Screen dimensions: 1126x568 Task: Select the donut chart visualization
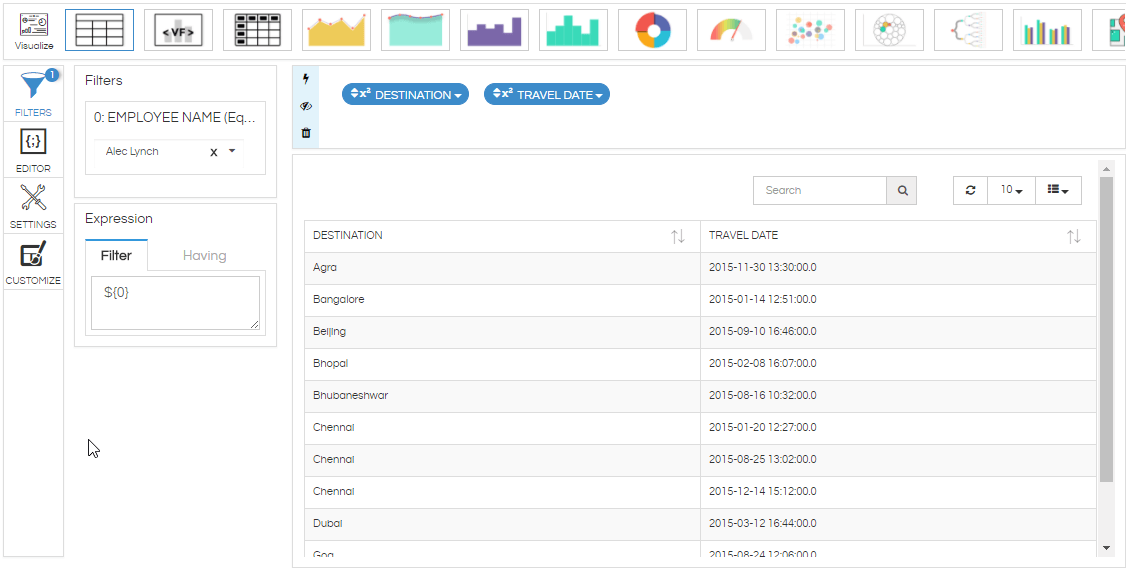[652, 30]
